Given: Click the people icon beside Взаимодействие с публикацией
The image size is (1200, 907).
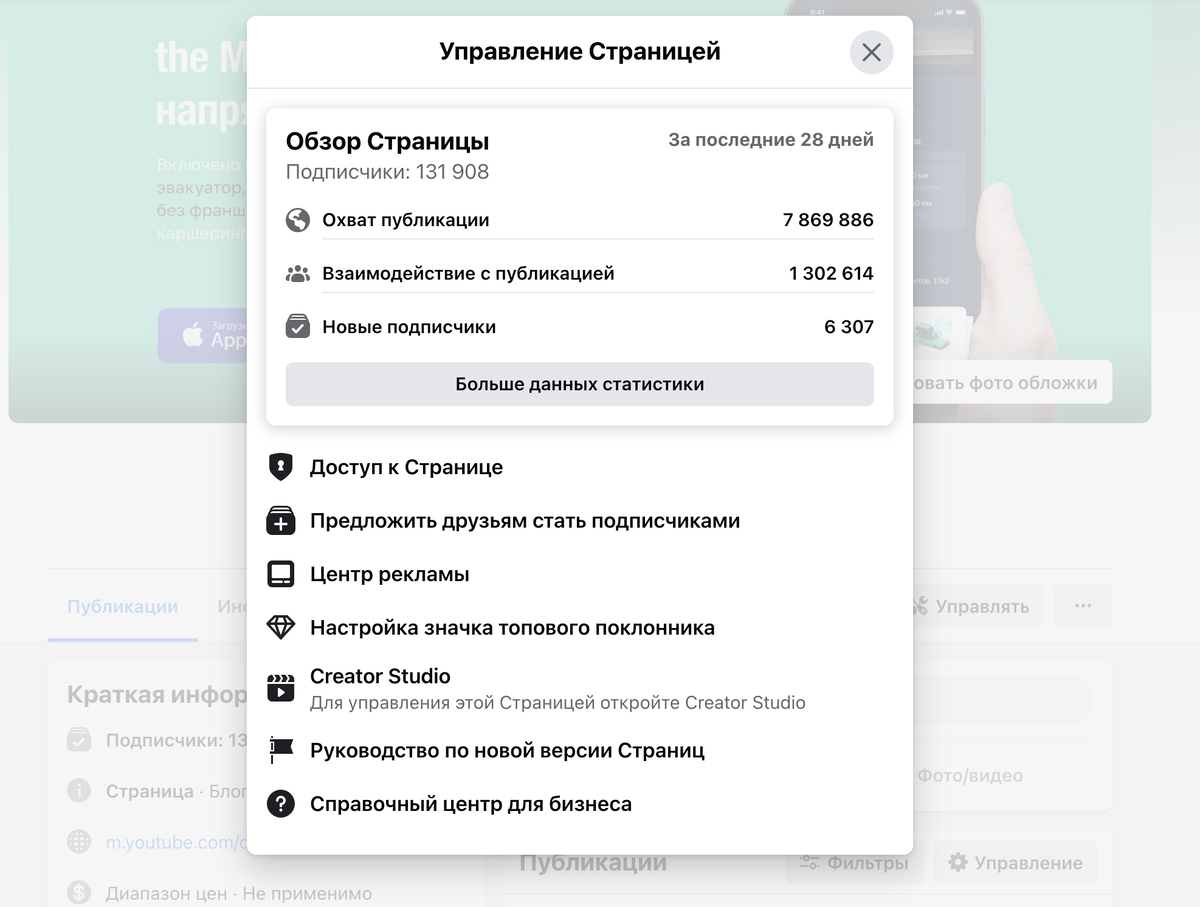Looking at the screenshot, I should 298,273.
